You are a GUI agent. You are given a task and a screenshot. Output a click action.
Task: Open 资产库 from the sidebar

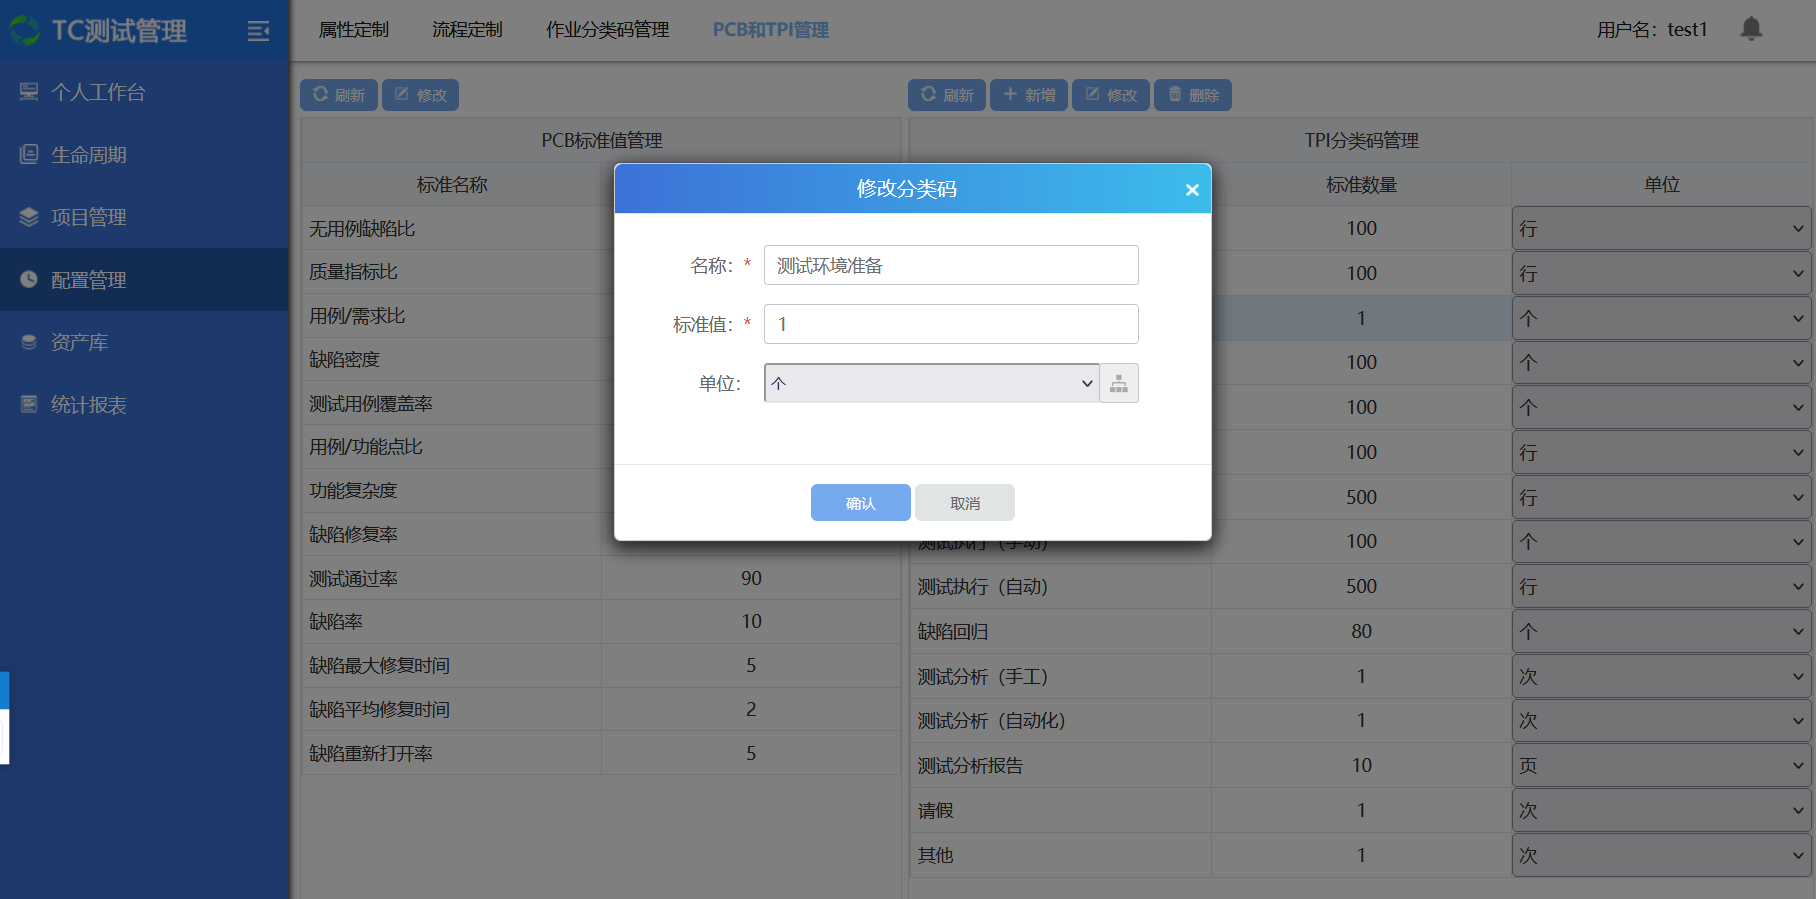pos(79,343)
